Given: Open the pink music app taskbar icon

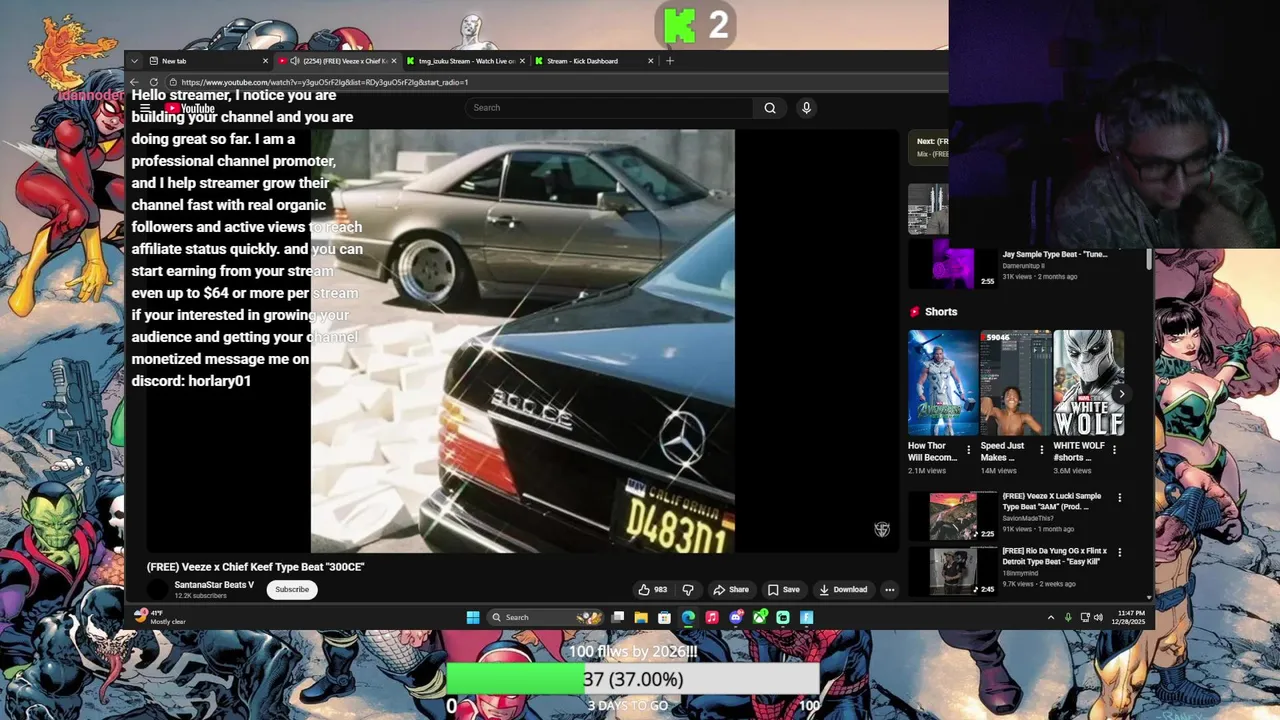Looking at the screenshot, I should pyautogui.click(x=712, y=617).
